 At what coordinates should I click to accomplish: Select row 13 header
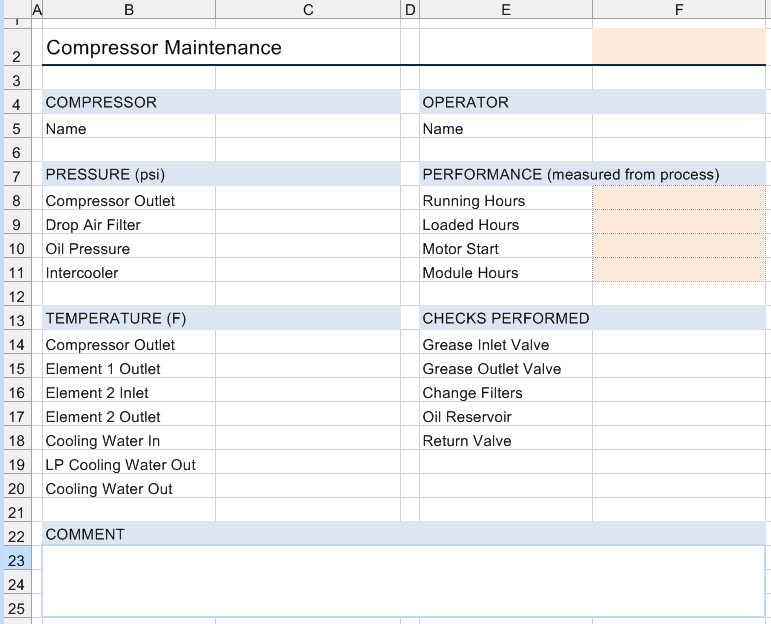(17, 320)
